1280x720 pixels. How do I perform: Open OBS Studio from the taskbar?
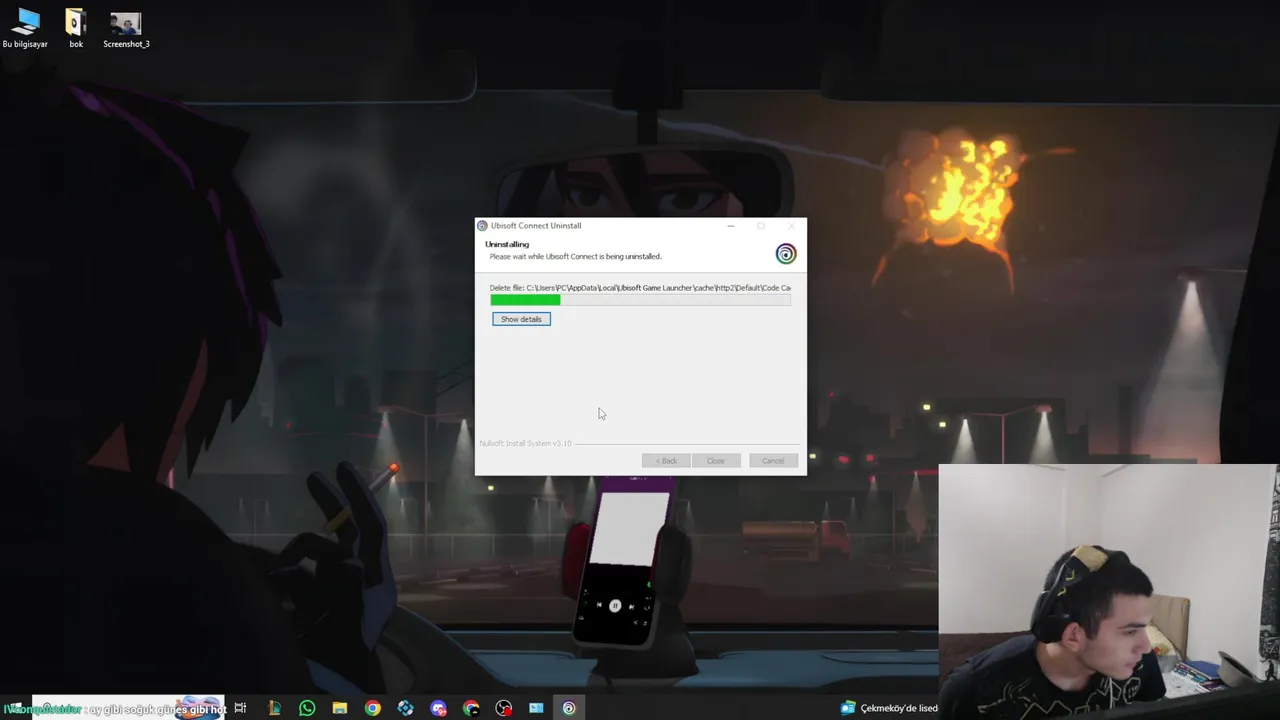[504, 708]
